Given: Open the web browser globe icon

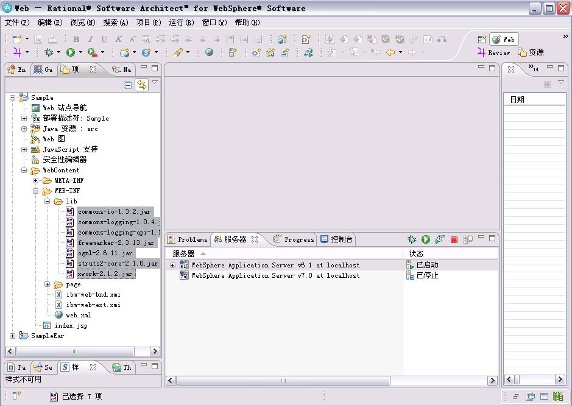Looking at the screenshot, I should 209,53.
